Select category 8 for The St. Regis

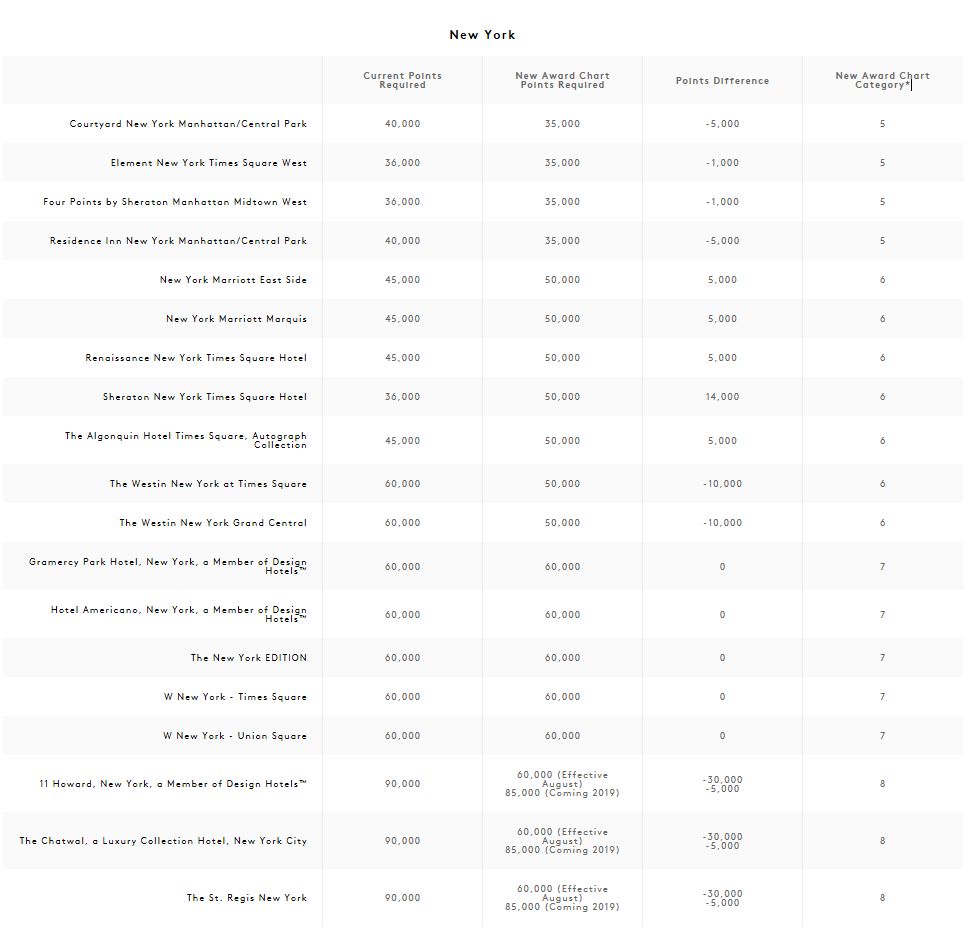[882, 897]
